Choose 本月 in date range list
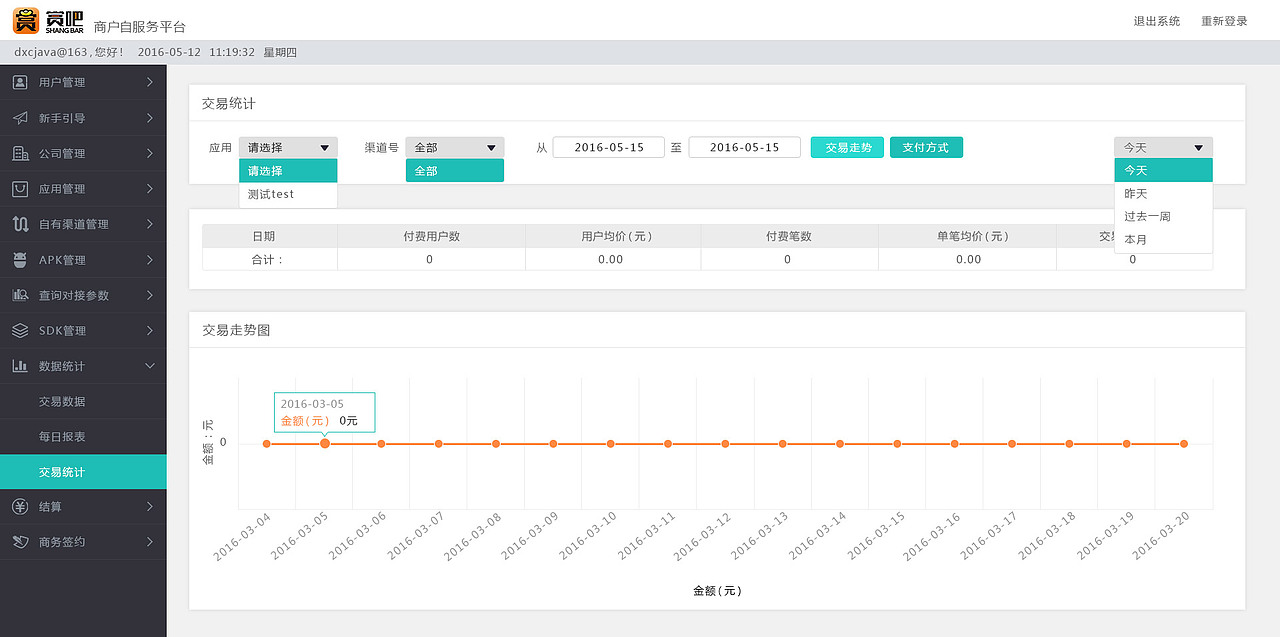 [1163, 240]
